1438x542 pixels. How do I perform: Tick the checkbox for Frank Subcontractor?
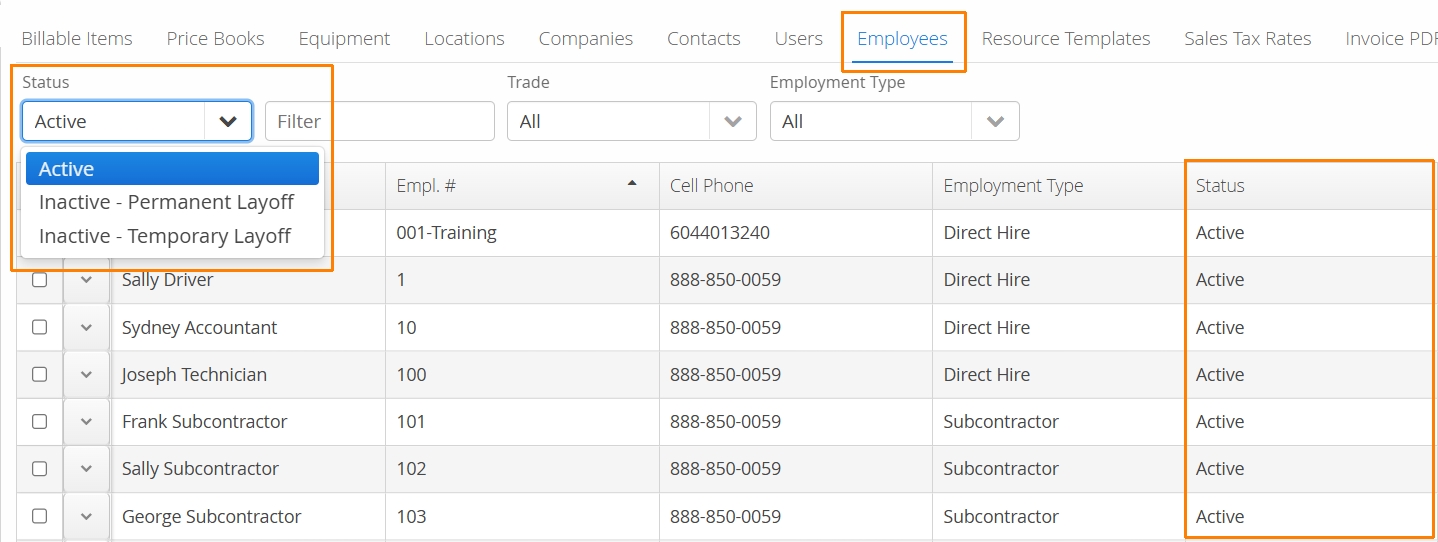(x=40, y=421)
